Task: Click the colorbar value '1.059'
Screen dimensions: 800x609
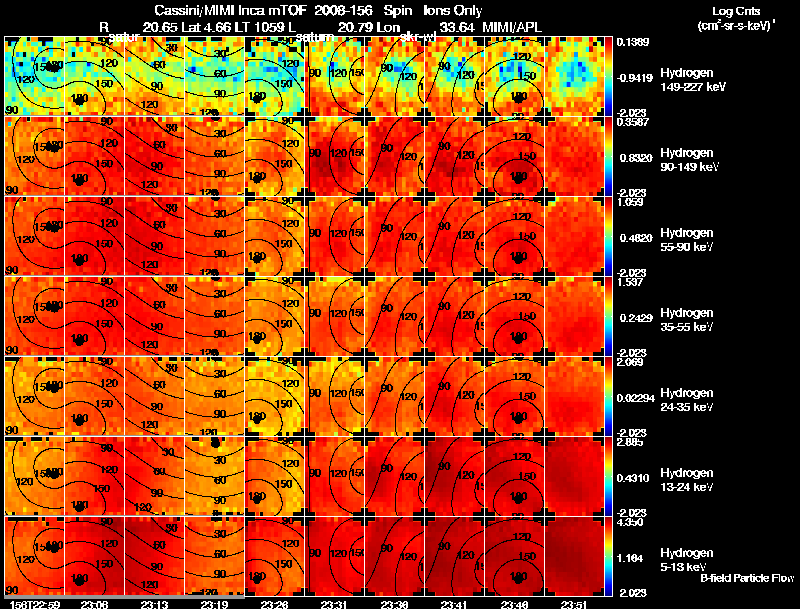Action: pos(630,202)
